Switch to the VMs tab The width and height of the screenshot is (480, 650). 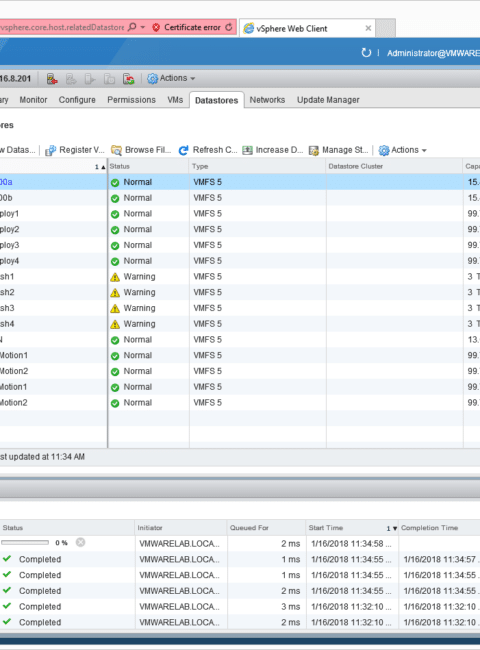(x=175, y=100)
